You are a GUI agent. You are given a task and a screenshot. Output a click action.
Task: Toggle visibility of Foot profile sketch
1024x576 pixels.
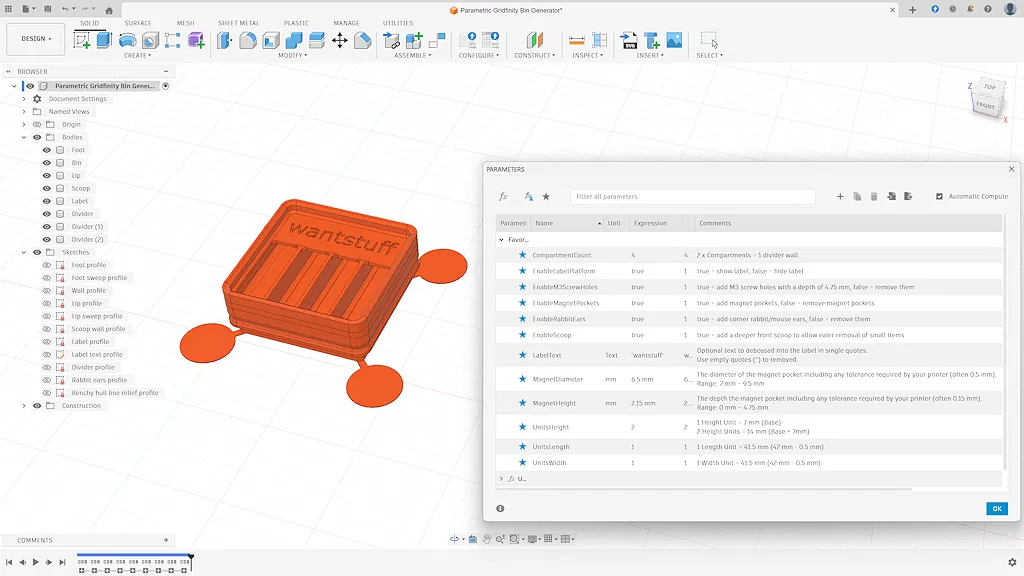click(x=46, y=265)
